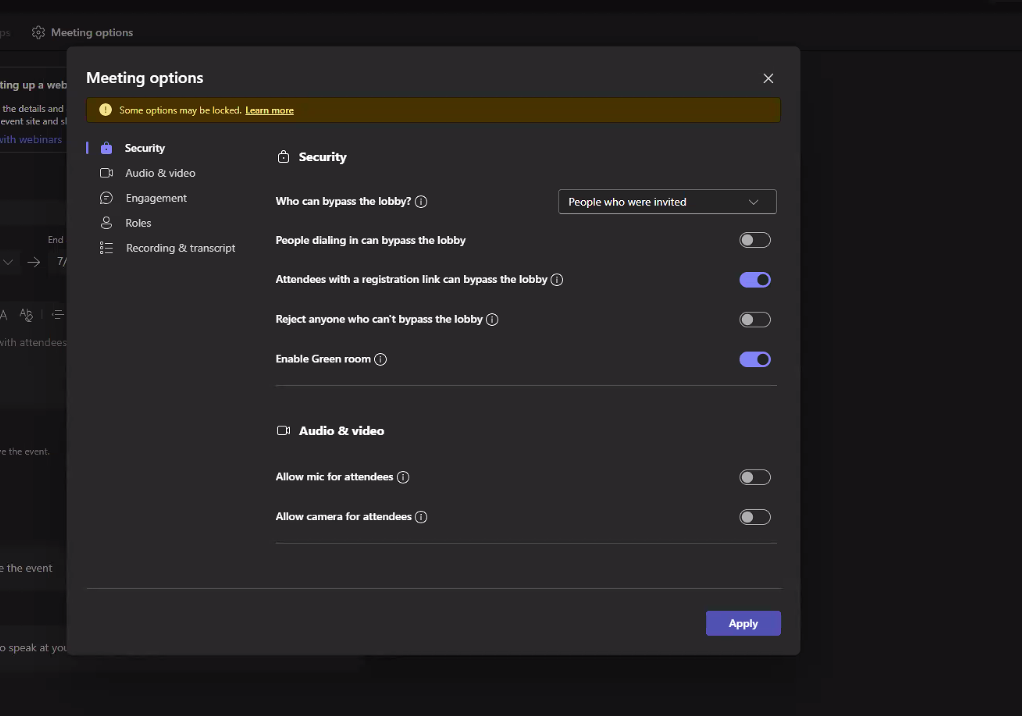This screenshot has width=1022, height=716.
Task: Enable People dialing in can bypass the lobby
Action: (755, 240)
